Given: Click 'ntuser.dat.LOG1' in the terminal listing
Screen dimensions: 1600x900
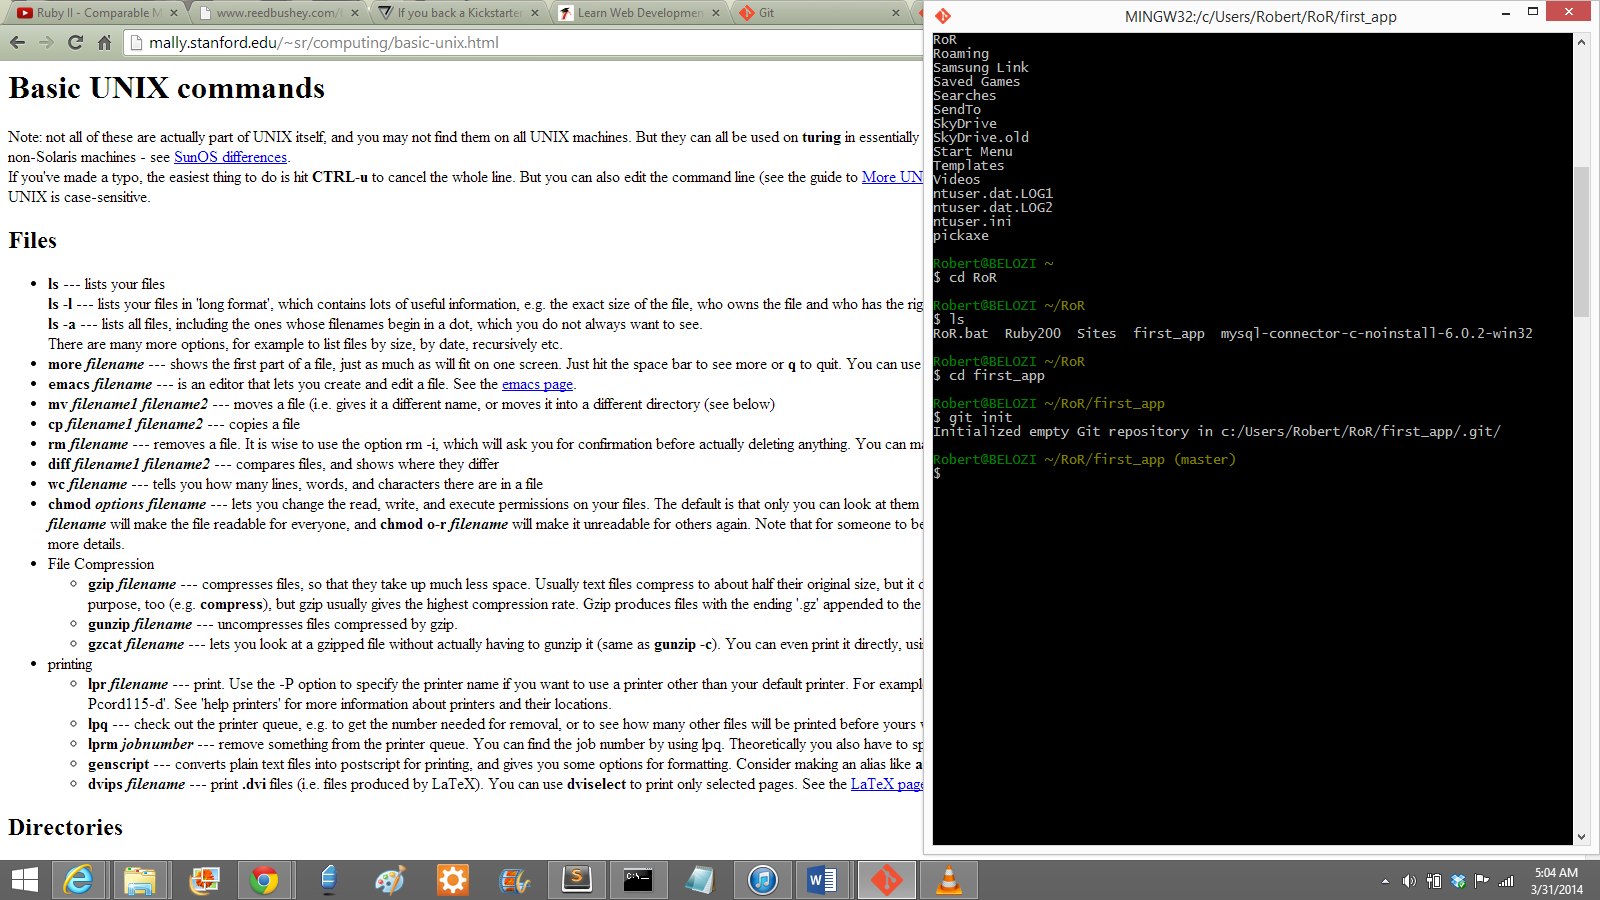Looking at the screenshot, I should click(x=993, y=194).
